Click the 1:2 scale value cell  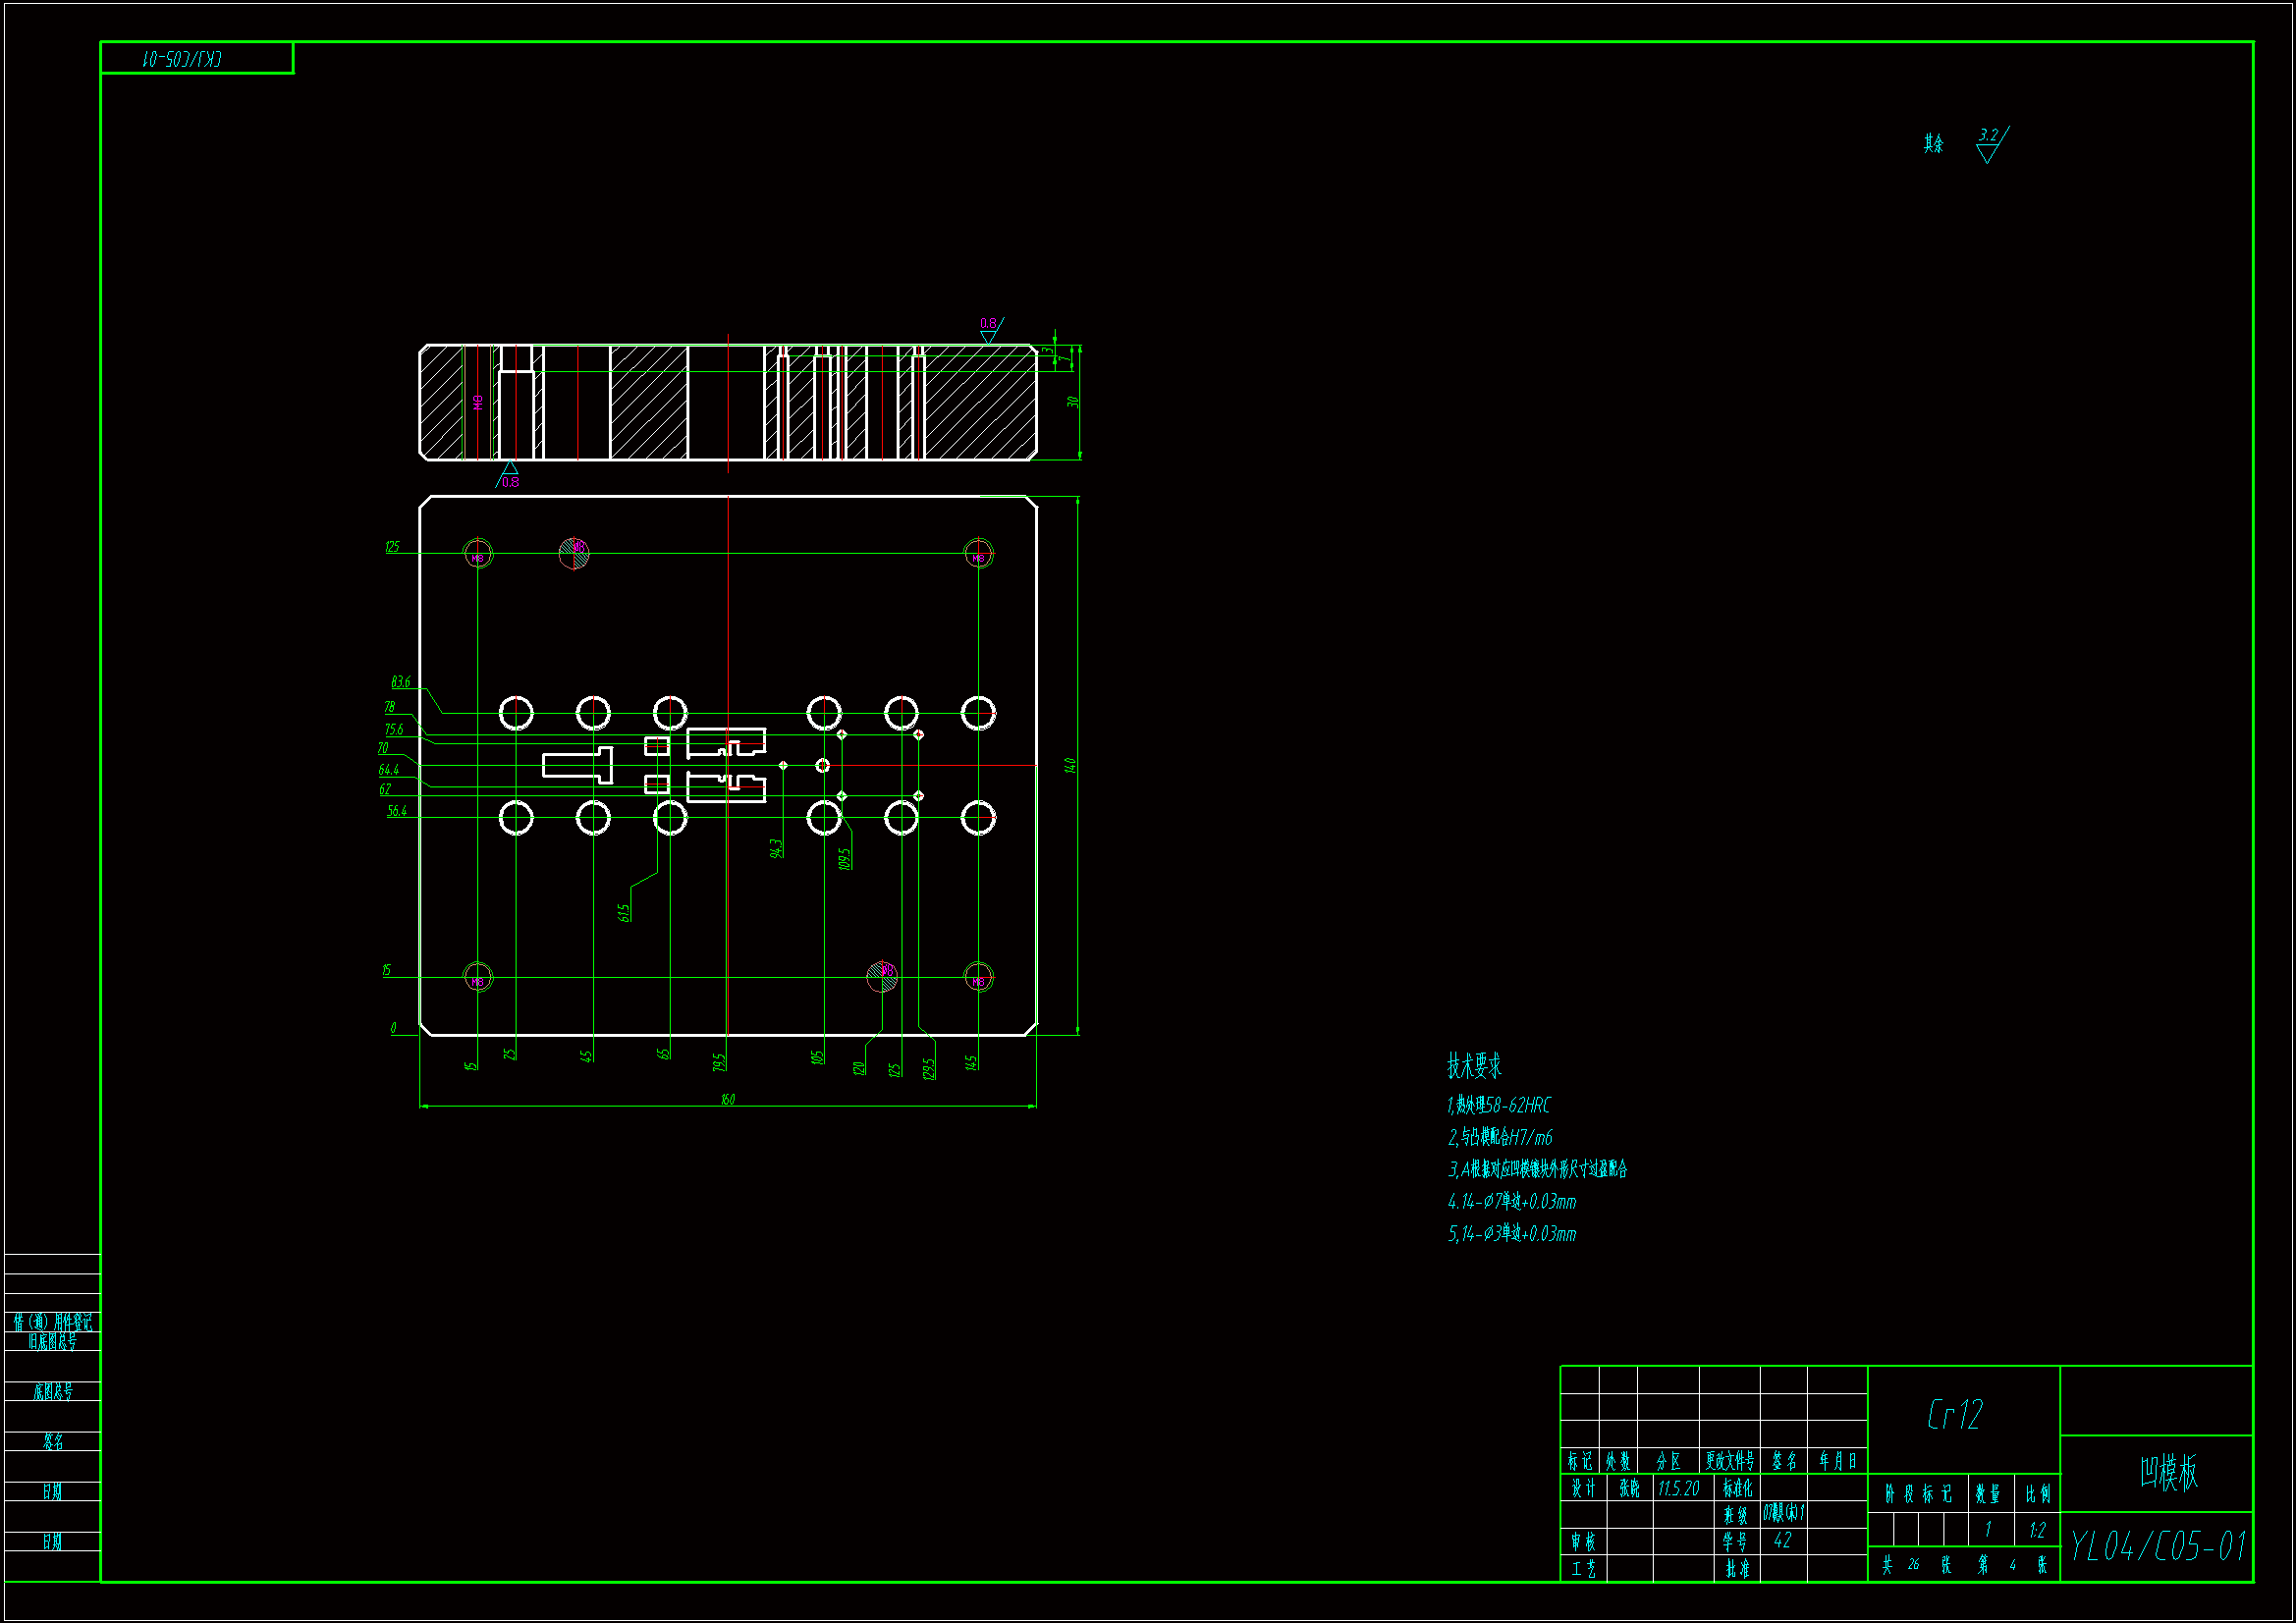point(2037,1530)
